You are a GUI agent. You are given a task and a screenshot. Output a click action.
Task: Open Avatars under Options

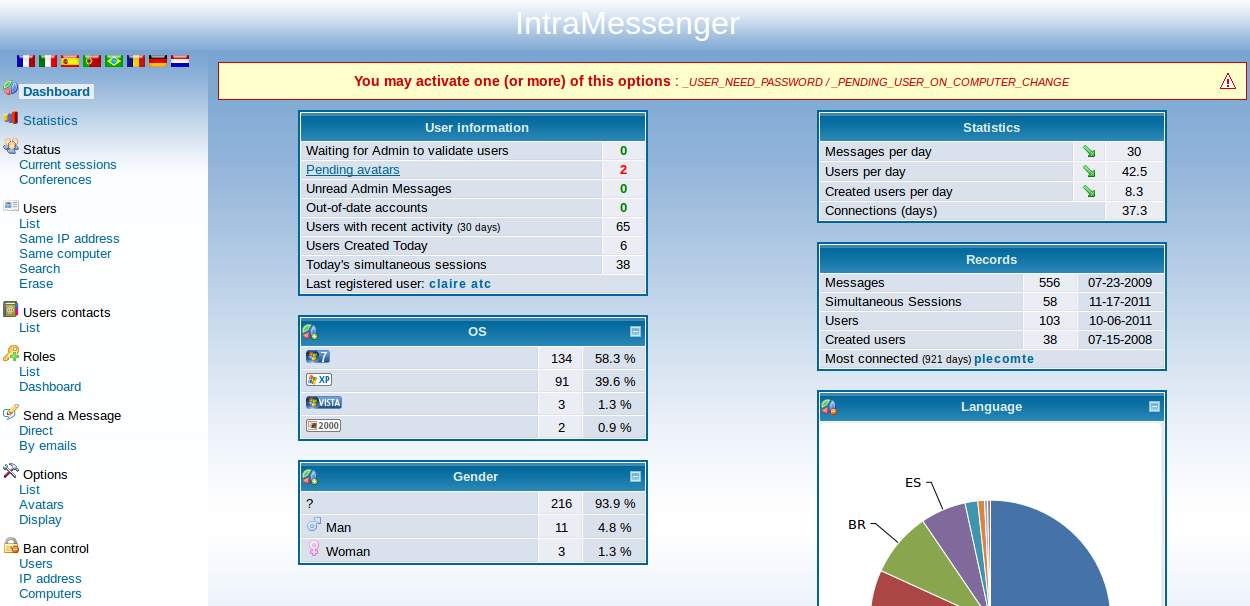41,505
